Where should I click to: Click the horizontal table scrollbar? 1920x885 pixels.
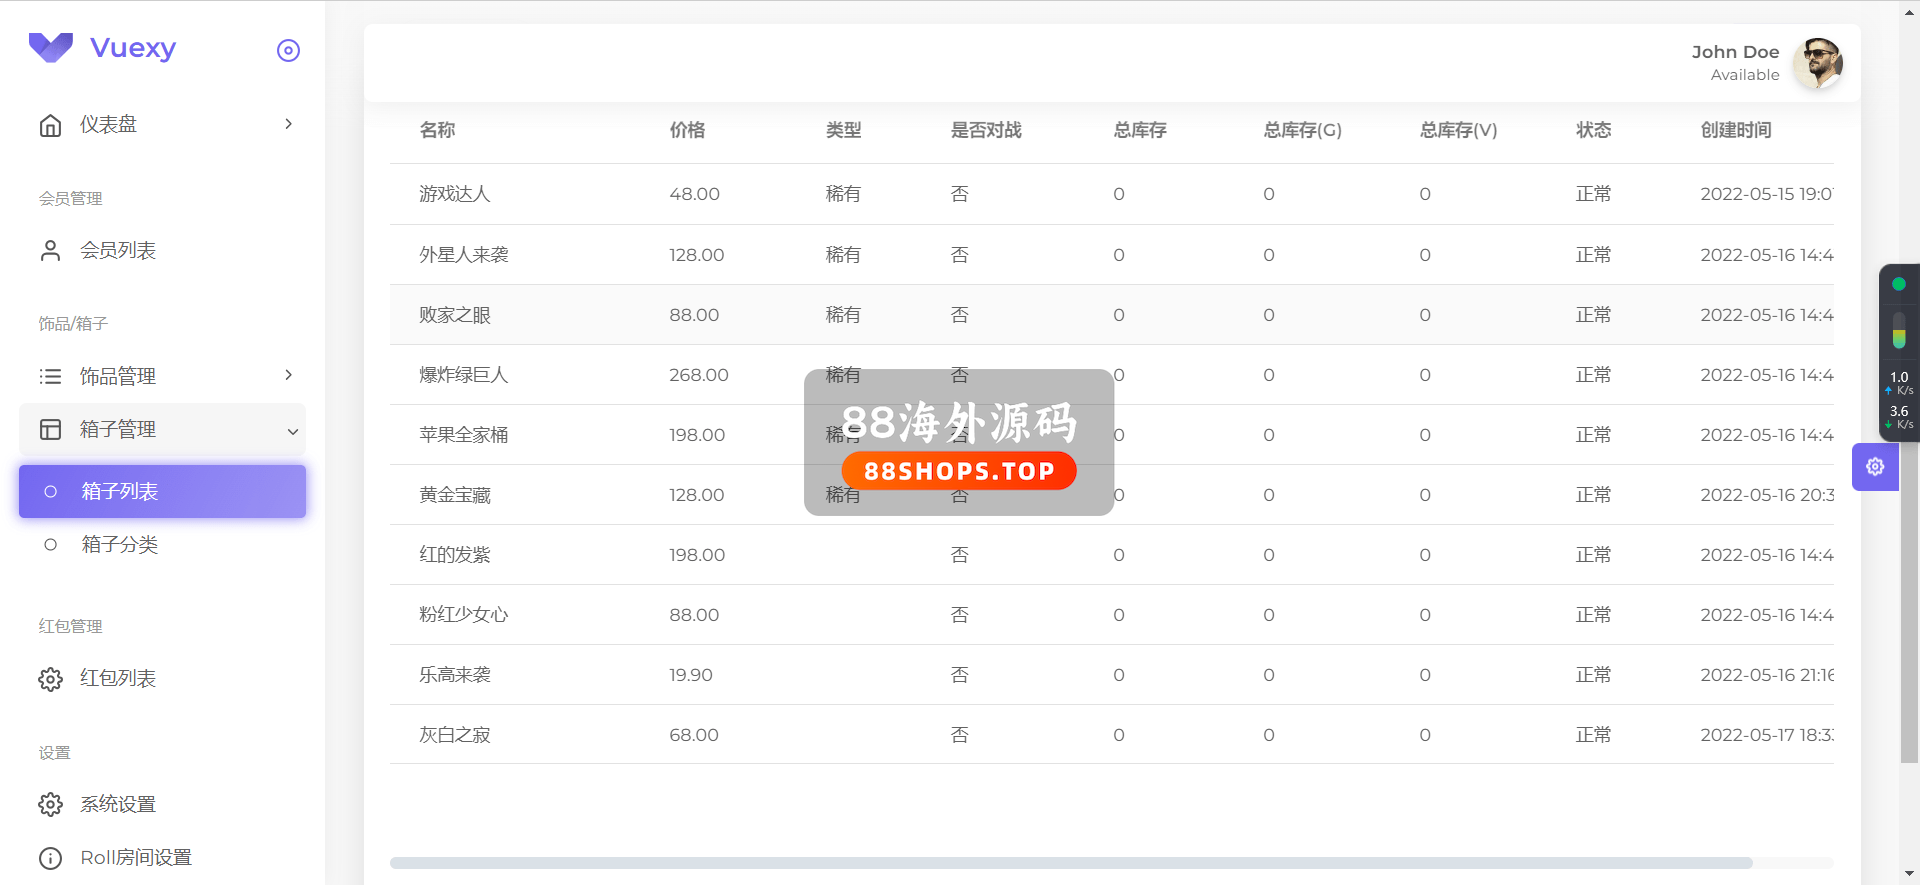(1070, 862)
